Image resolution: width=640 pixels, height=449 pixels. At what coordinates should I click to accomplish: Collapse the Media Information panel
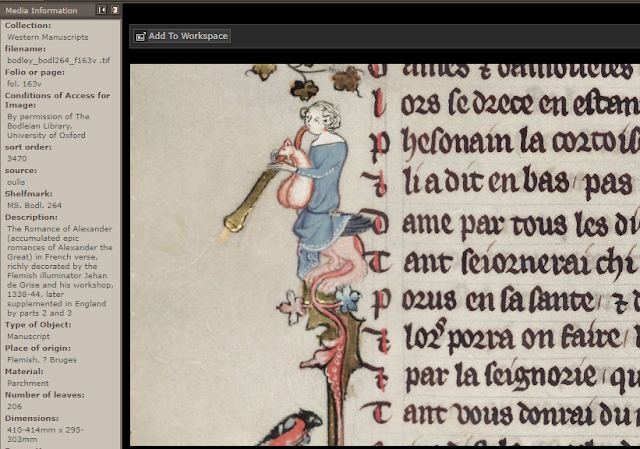click(x=102, y=10)
